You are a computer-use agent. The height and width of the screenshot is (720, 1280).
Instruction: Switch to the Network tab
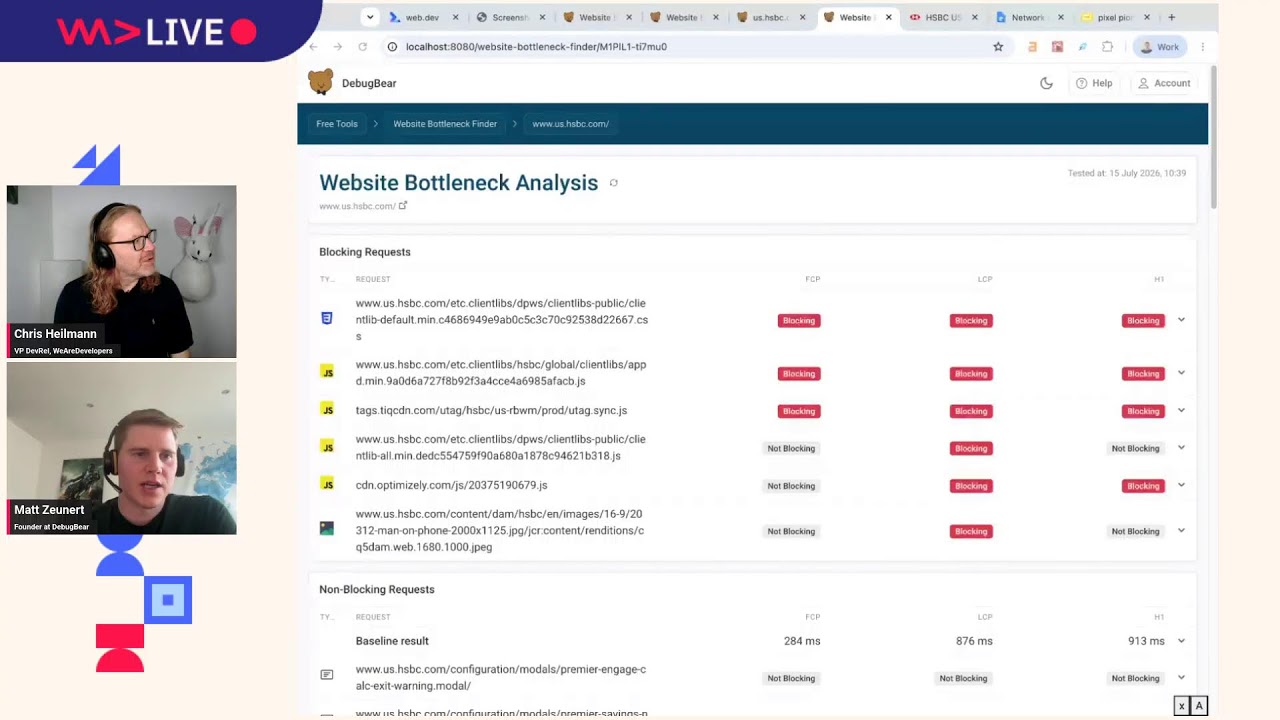(1029, 17)
